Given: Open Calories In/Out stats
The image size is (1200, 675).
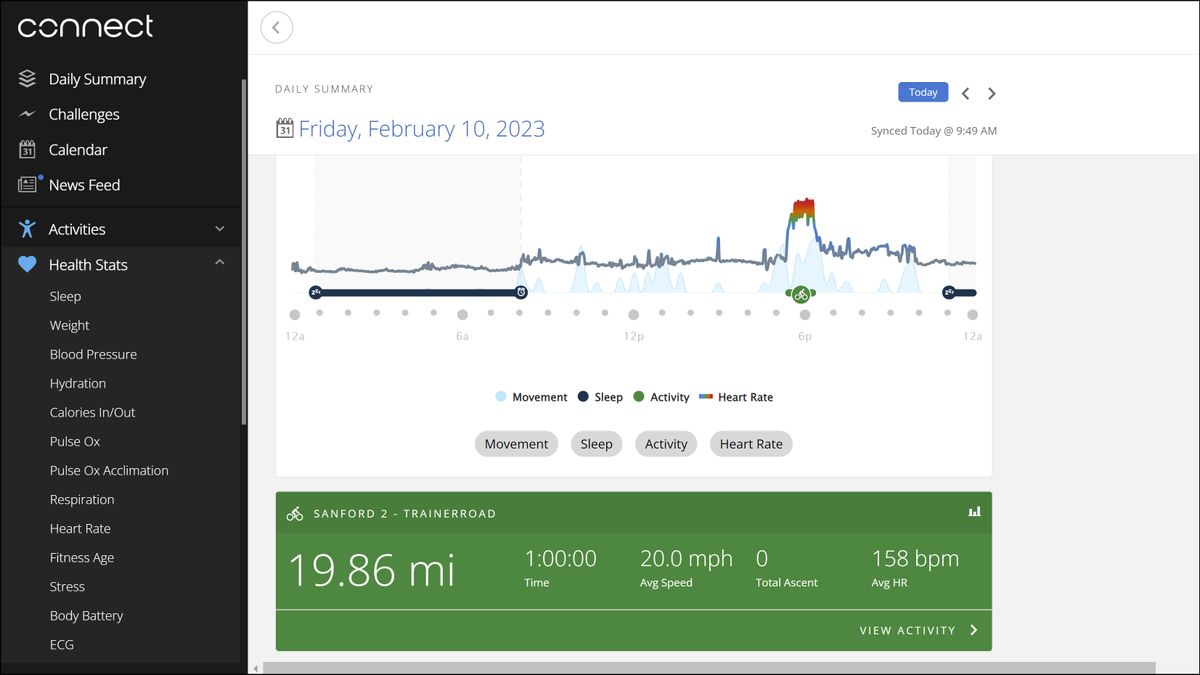Looking at the screenshot, I should (x=92, y=412).
